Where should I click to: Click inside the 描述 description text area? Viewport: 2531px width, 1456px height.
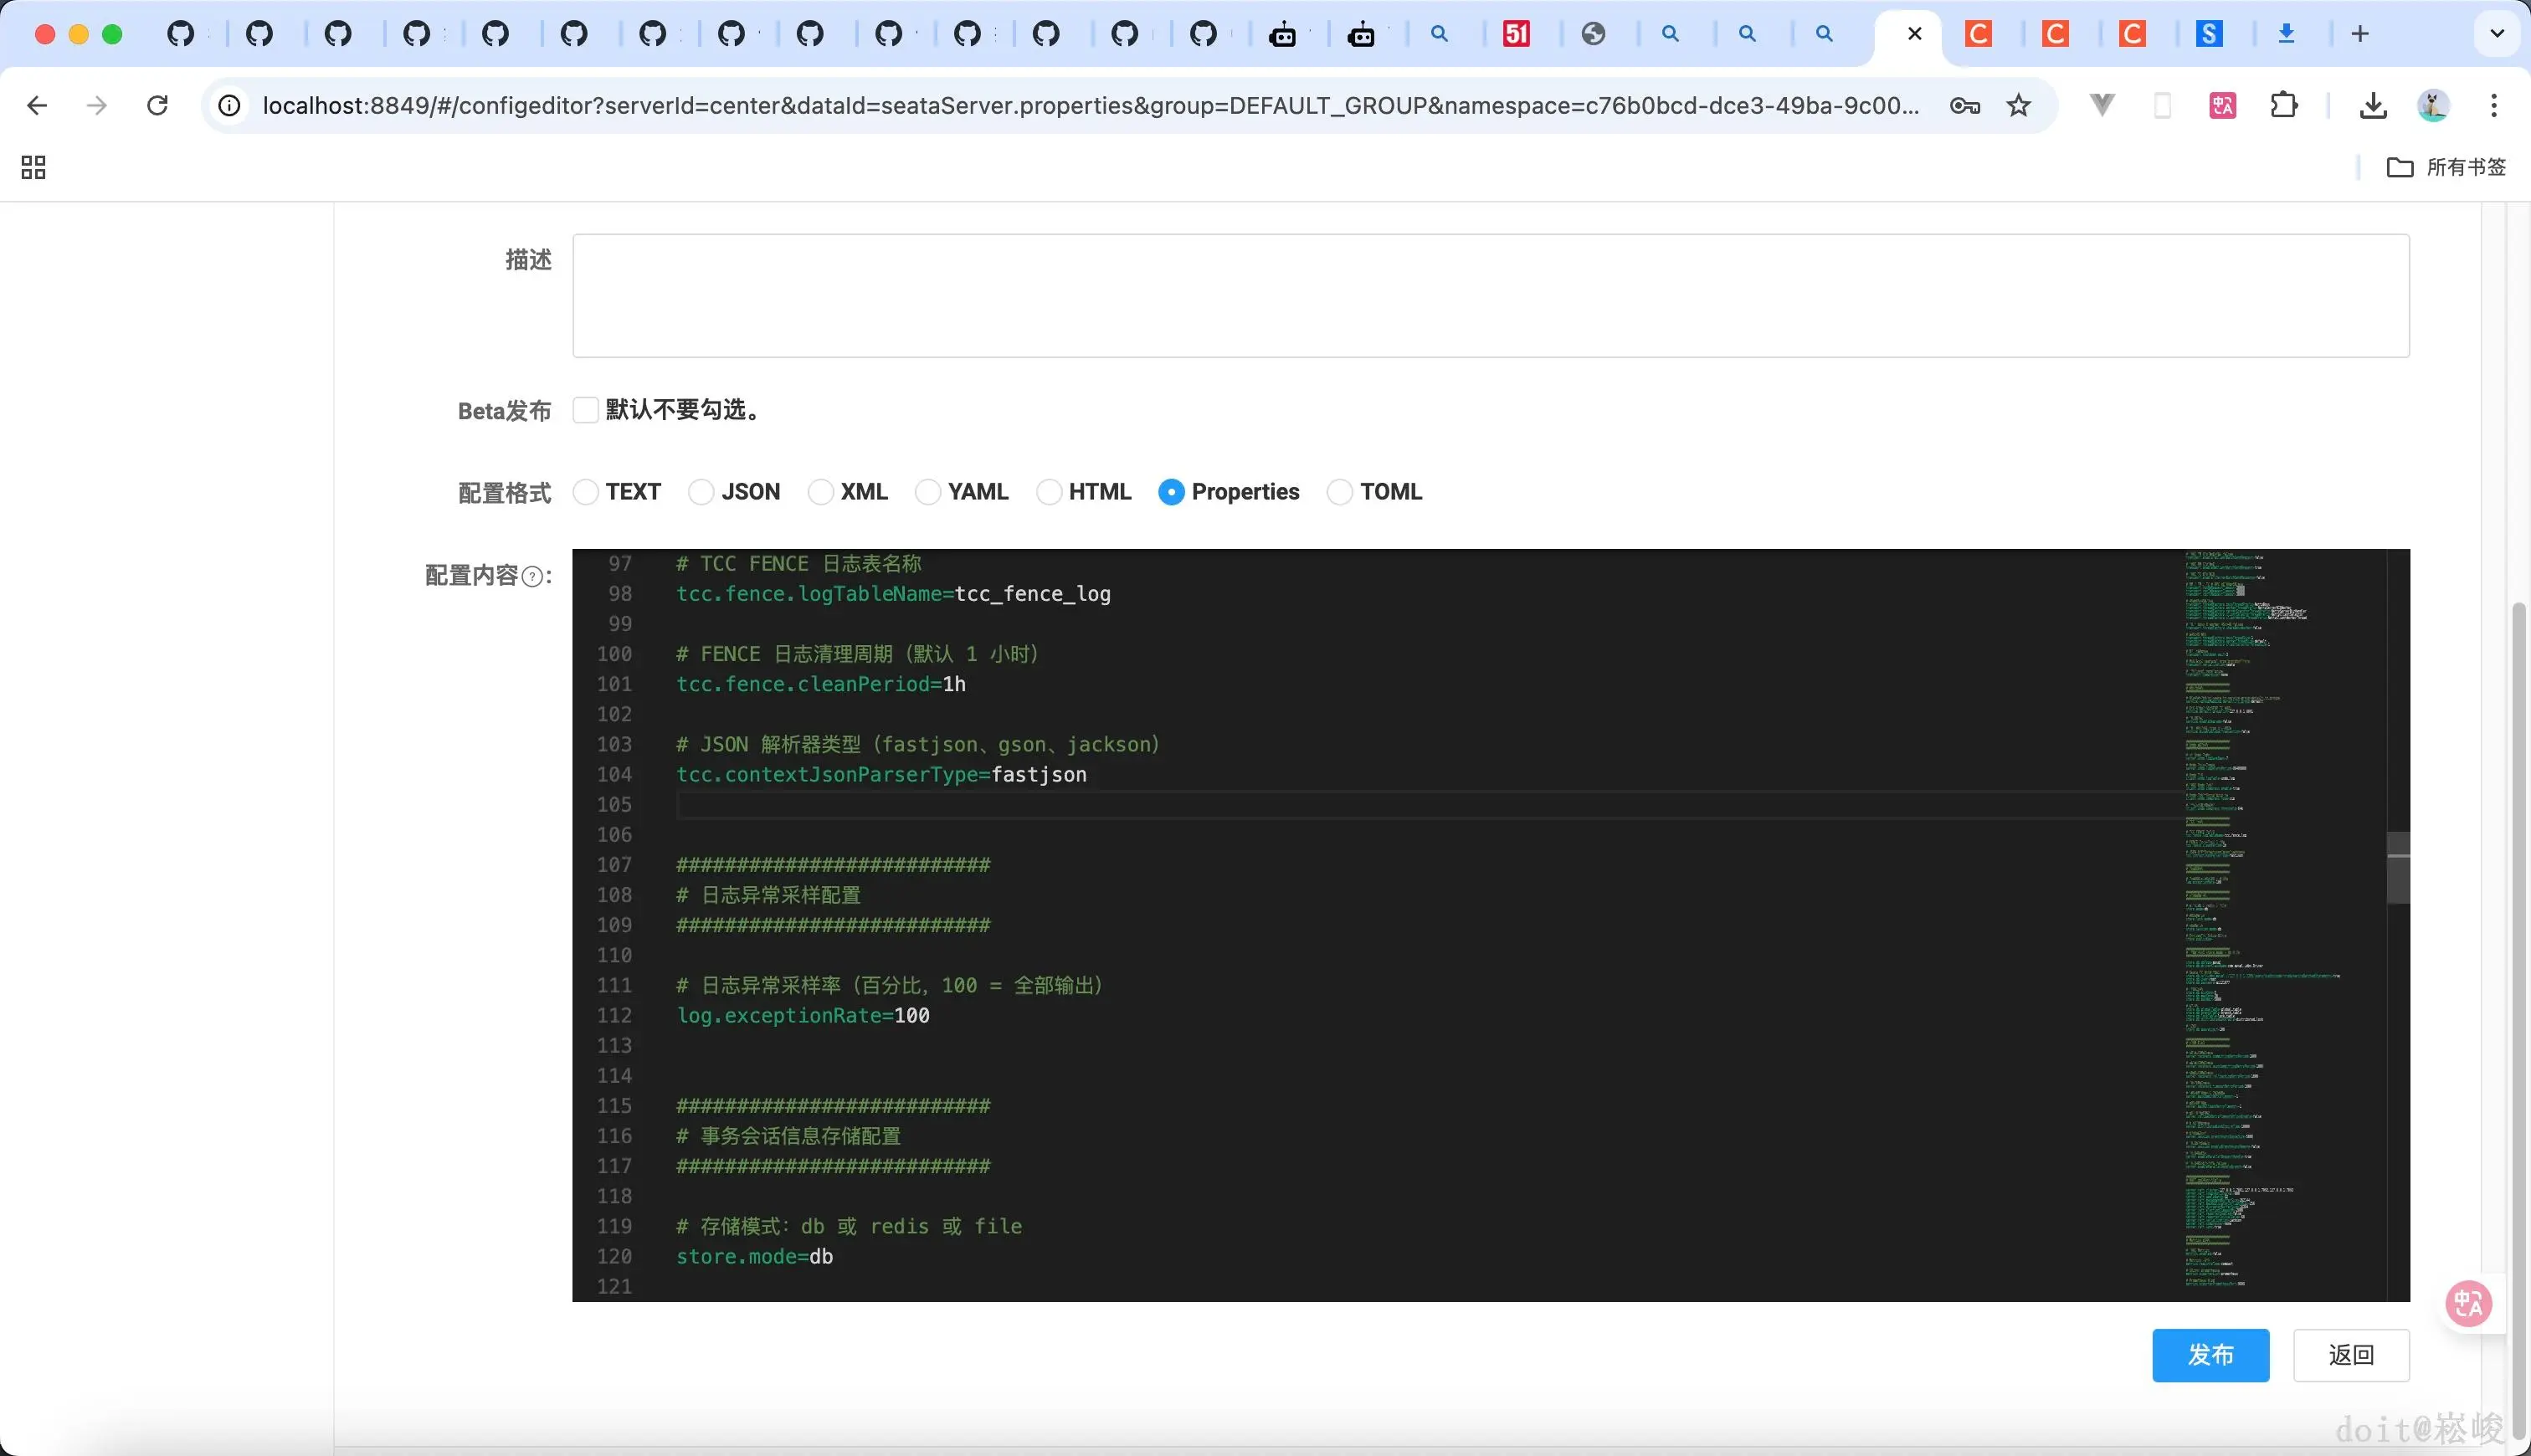[x=1490, y=296]
